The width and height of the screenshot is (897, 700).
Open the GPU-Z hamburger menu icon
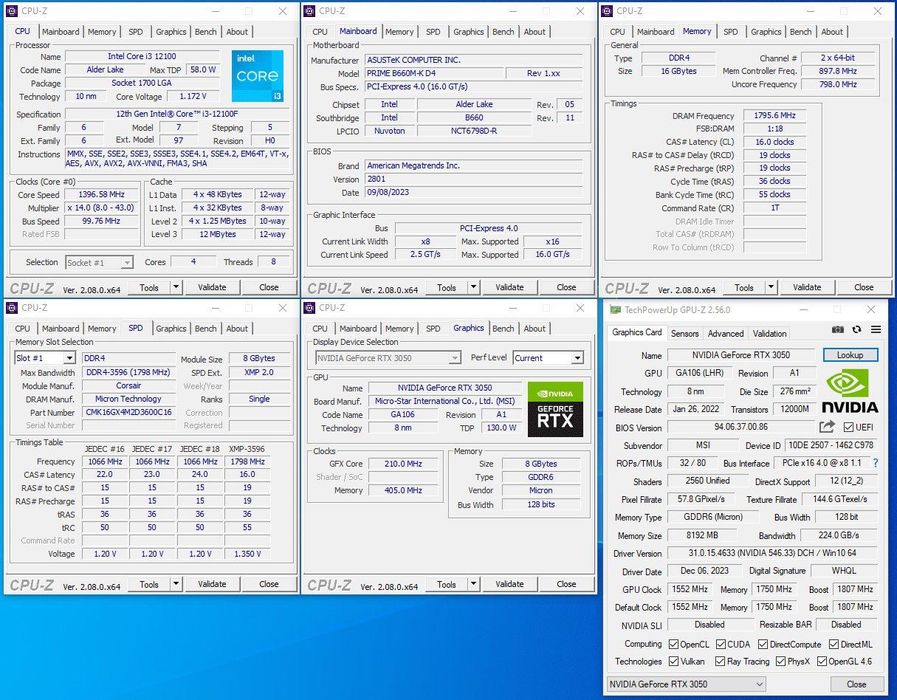click(x=876, y=329)
